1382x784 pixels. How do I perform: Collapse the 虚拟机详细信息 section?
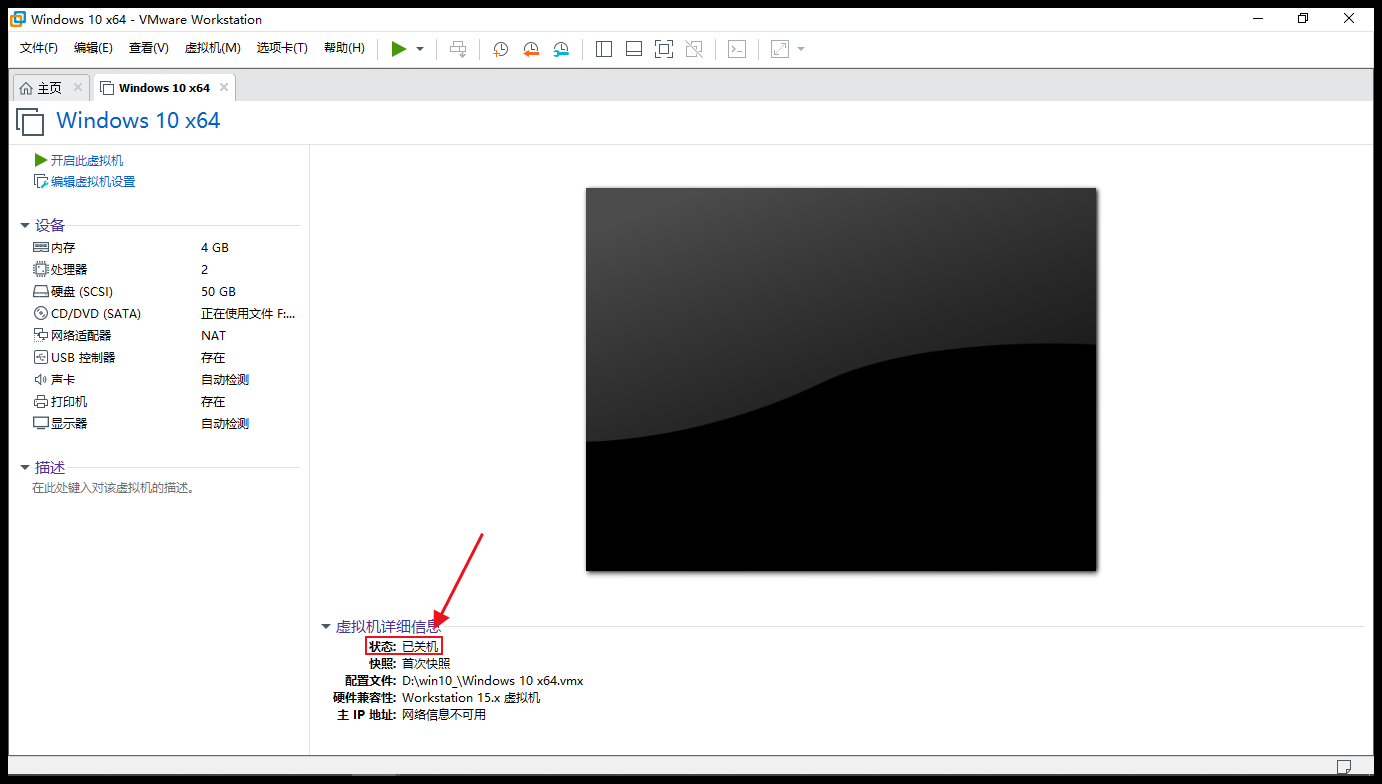coord(325,627)
